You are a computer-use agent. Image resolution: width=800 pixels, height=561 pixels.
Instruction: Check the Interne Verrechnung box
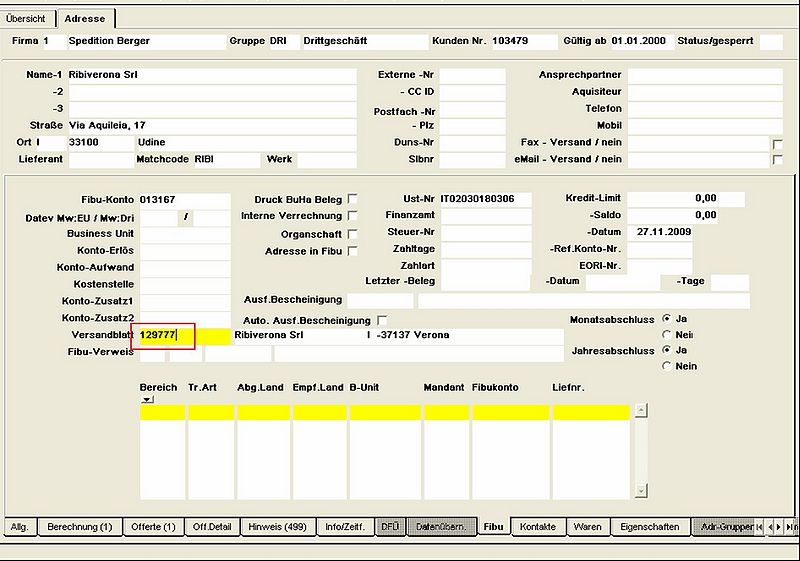click(352, 216)
